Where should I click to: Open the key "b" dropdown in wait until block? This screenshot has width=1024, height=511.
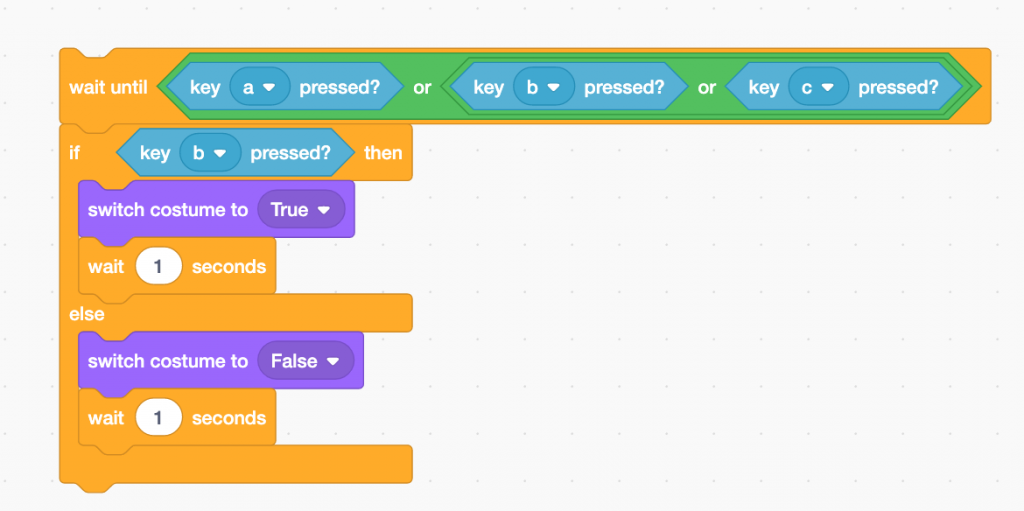pyautogui.click(x=543, y=87)
